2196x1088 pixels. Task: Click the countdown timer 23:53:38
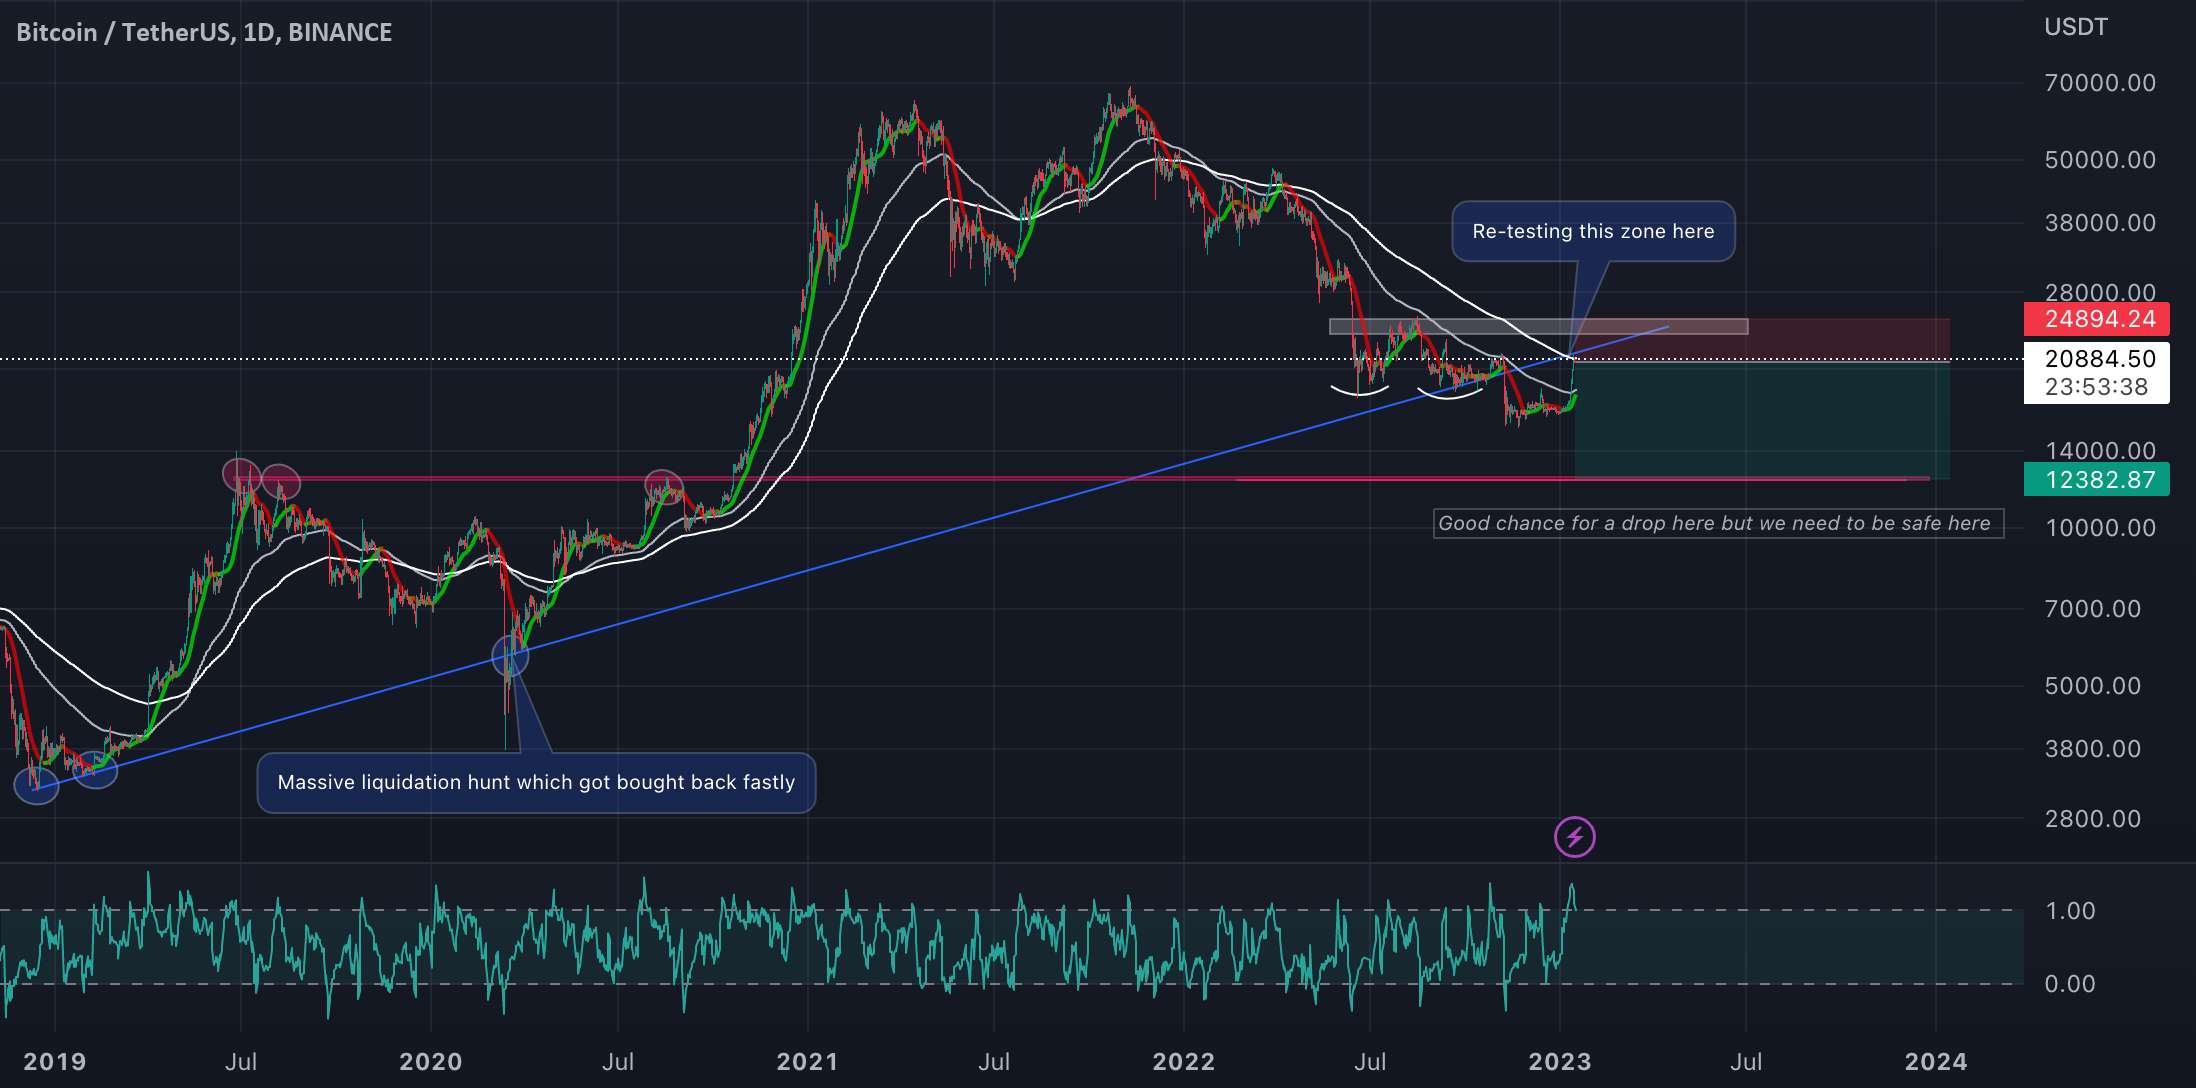click(x=2096, y=387)
